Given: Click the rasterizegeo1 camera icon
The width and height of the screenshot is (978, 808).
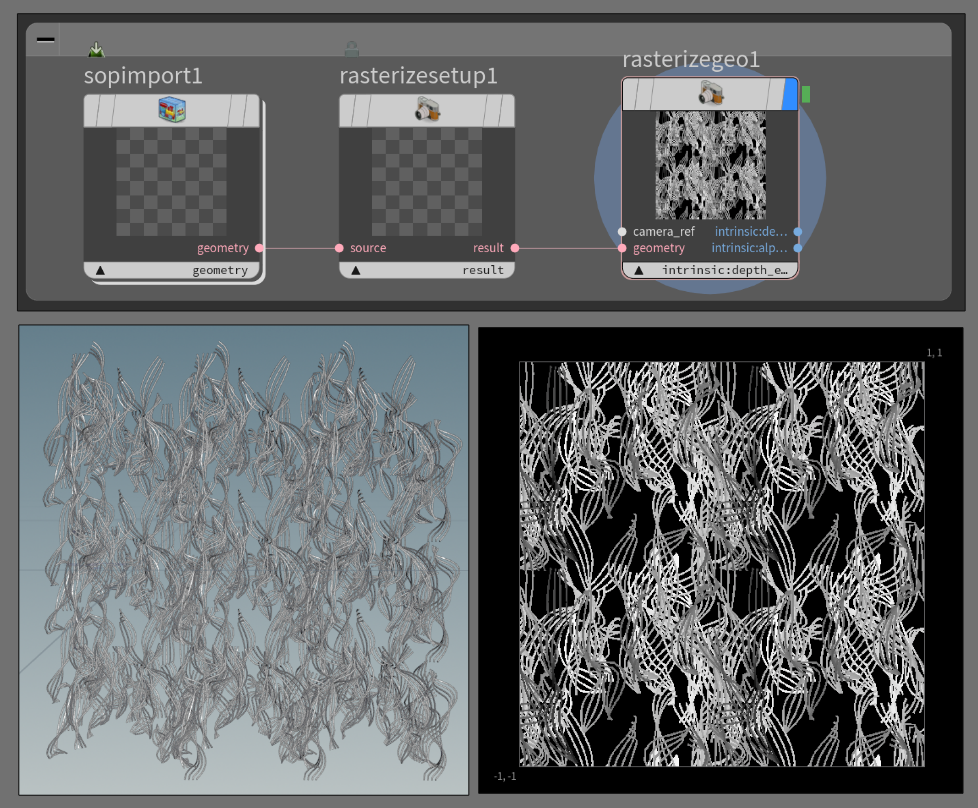Looking at the screenshot, I should [x=711, y=94].
